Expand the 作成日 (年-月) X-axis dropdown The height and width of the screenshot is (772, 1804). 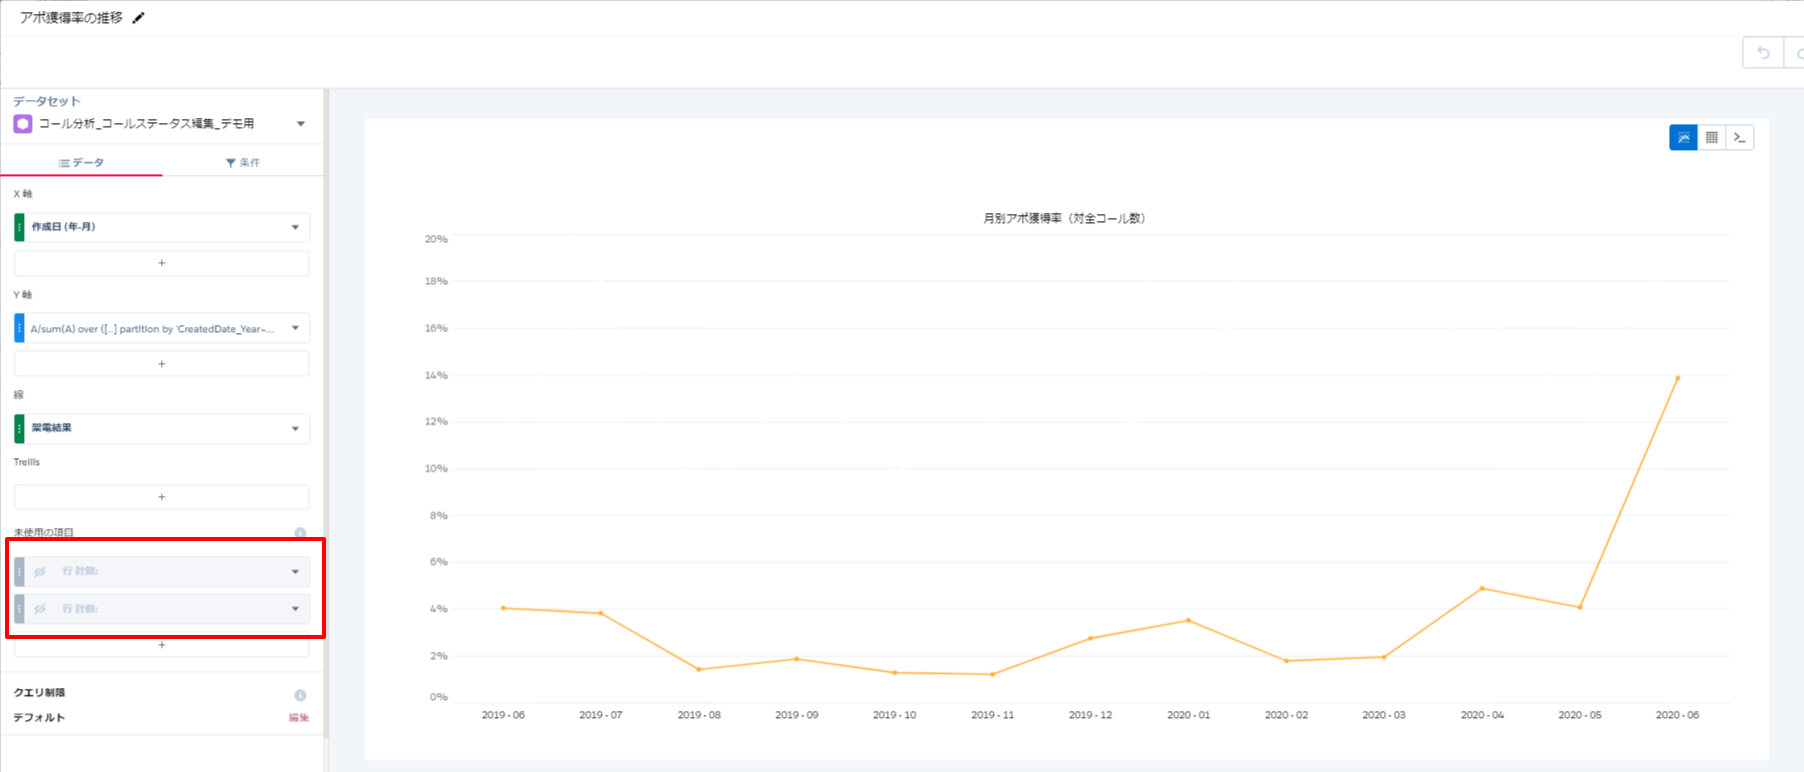295,227
